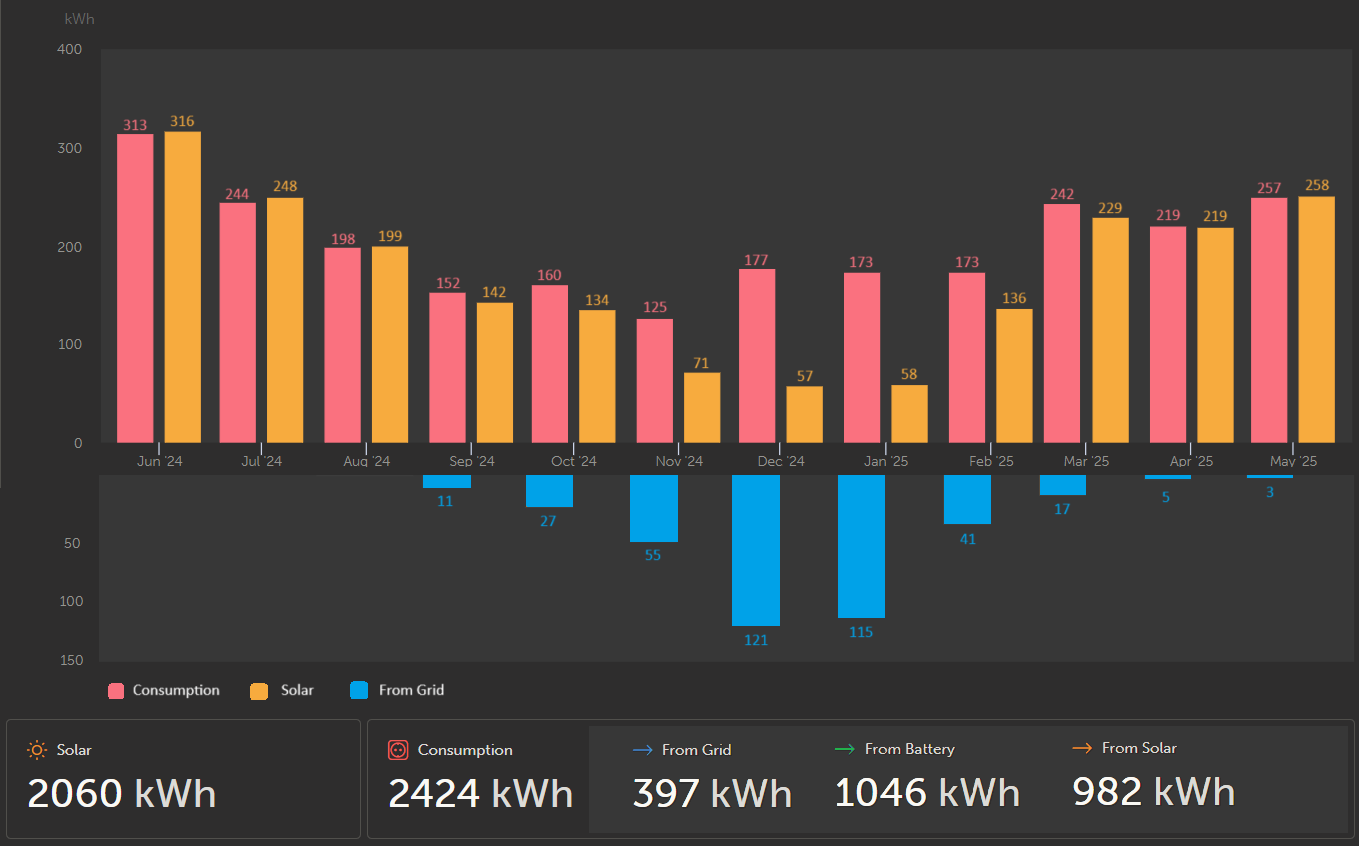
Task: Click the blue From Grid arrow icon
Action: (643, 749)
